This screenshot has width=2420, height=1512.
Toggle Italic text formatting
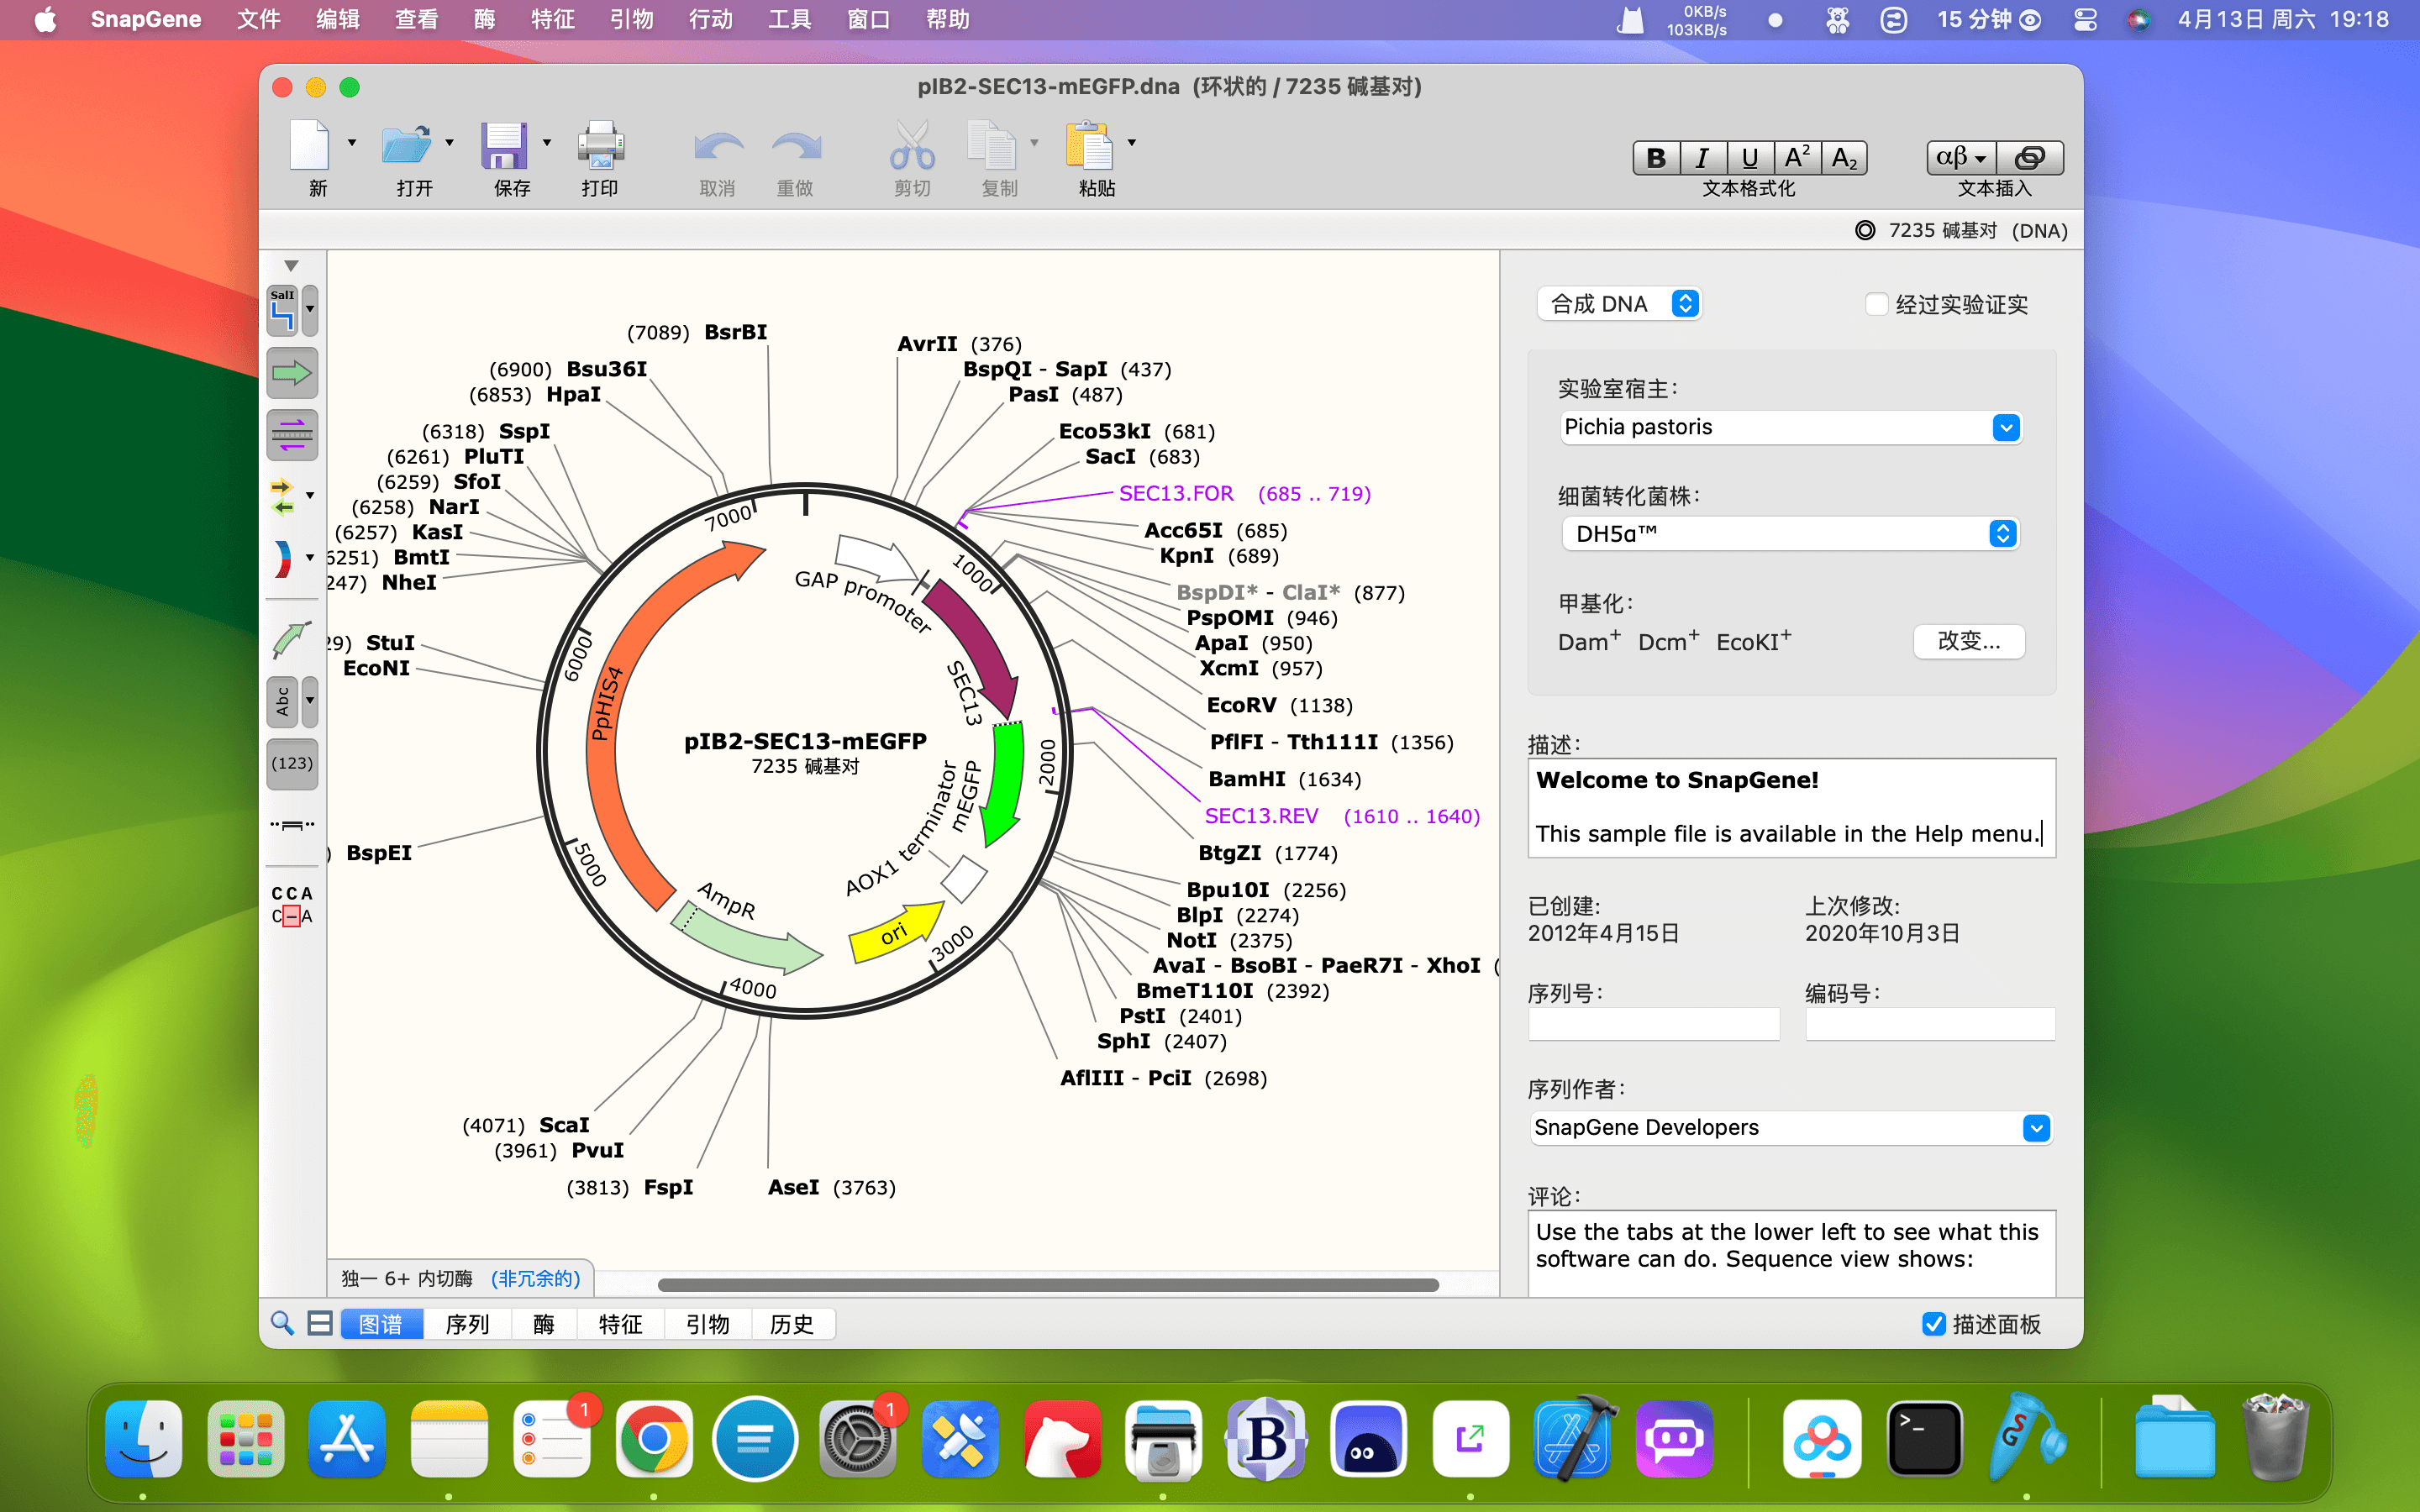(1702, 157)
